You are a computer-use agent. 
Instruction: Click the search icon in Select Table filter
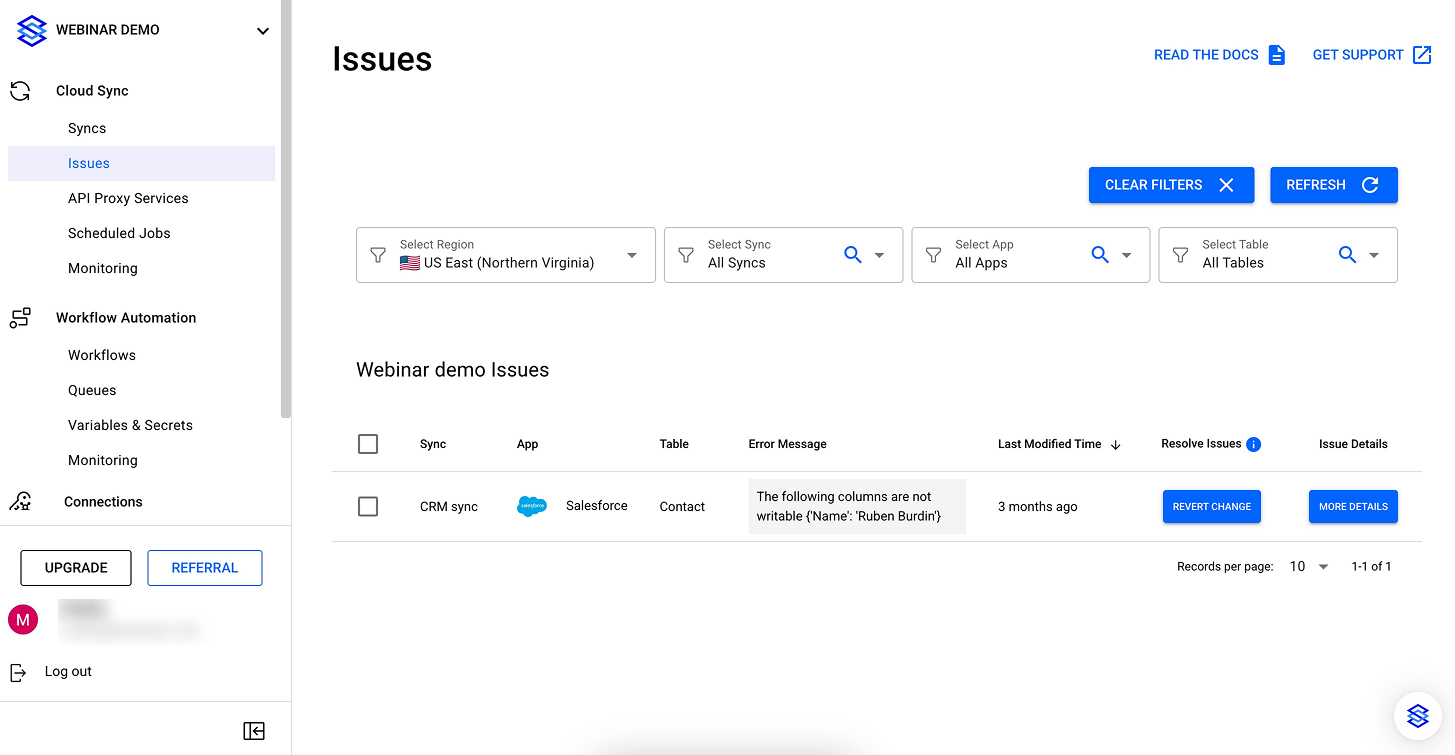(x=1347, y=255)
